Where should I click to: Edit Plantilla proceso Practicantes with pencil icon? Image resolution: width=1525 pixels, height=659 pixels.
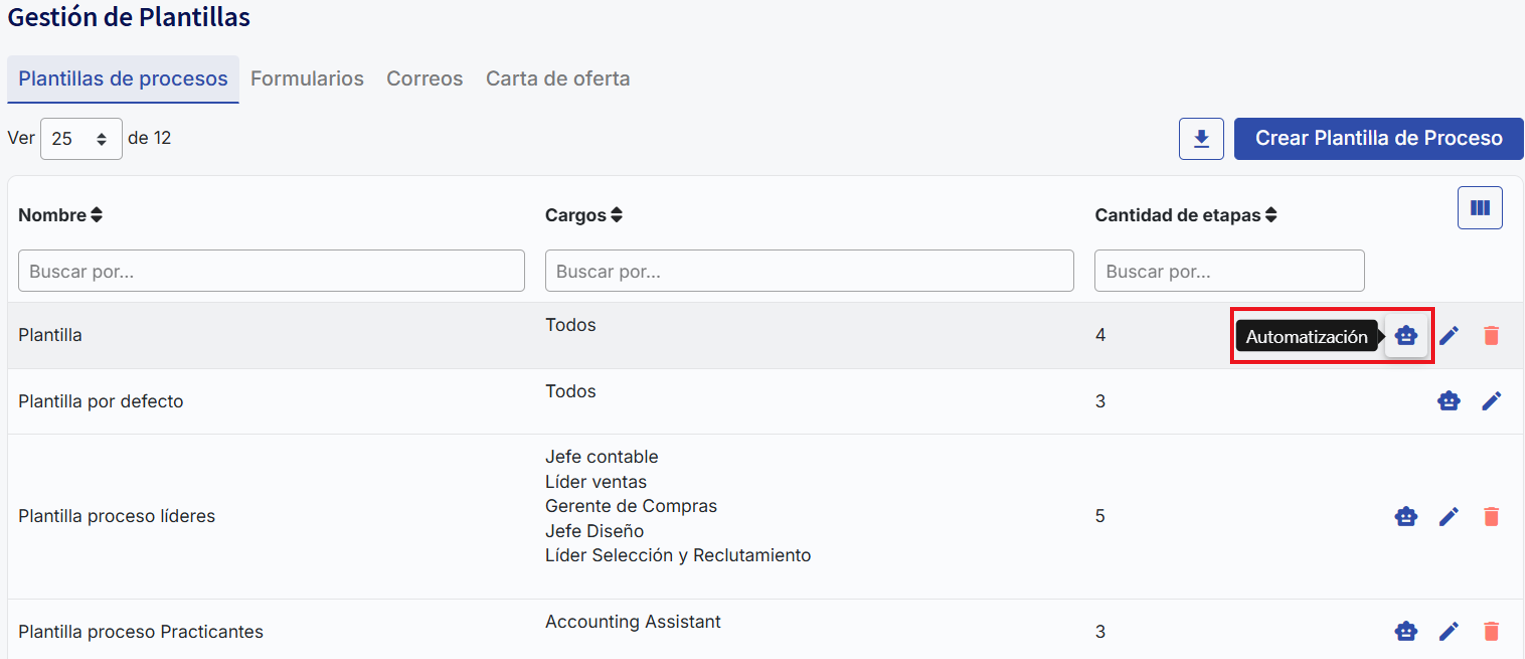(1449, 632)
